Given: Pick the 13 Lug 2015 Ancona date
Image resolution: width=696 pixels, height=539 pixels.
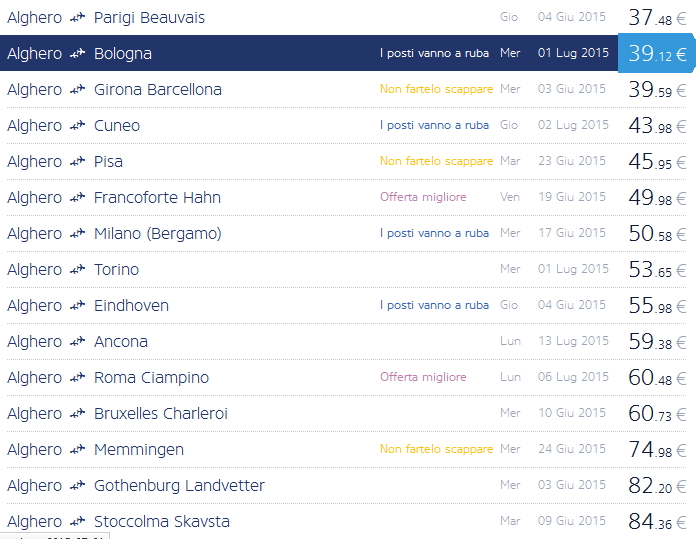Looking at the screenshot, I should tap(572, 341).
